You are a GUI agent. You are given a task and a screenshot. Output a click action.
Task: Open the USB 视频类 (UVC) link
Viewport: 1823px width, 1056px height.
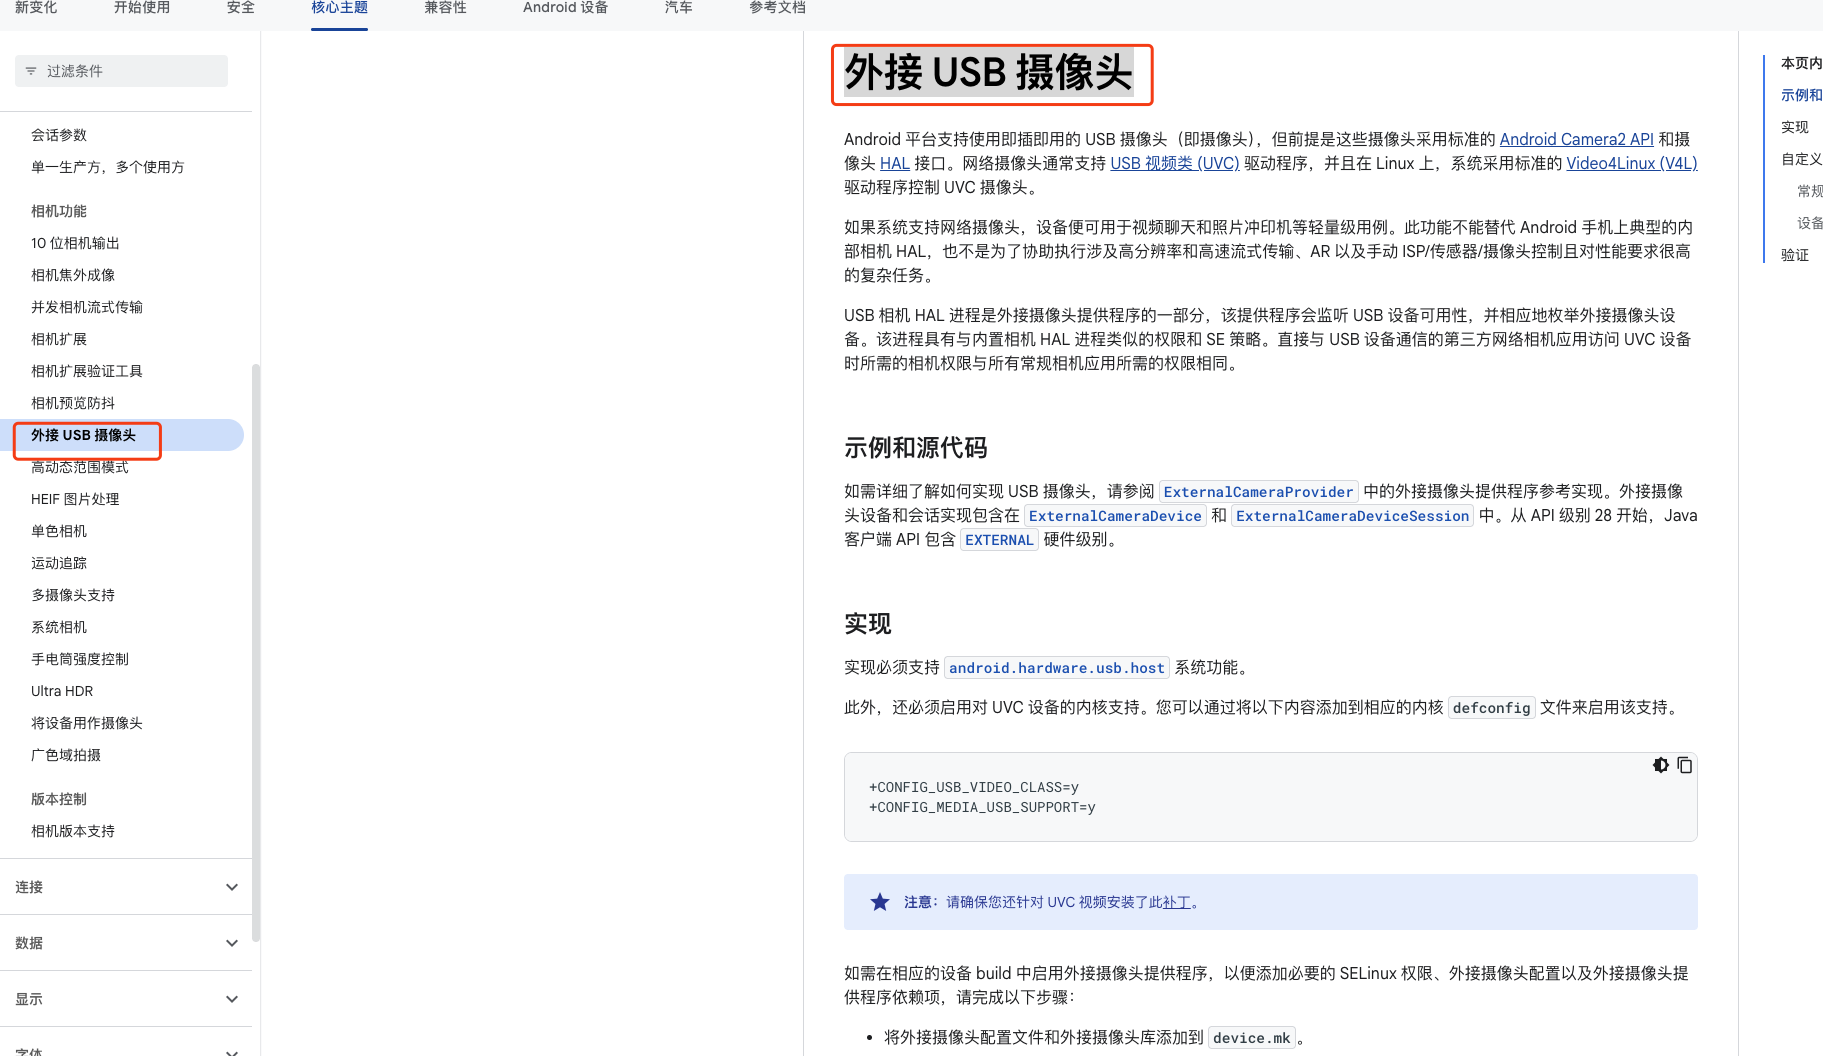1174,163
